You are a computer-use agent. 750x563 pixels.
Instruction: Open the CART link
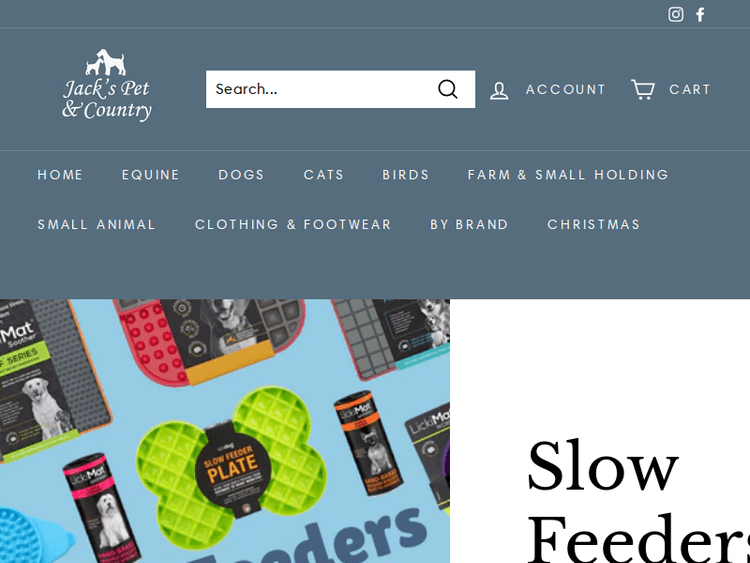(690, 89)
